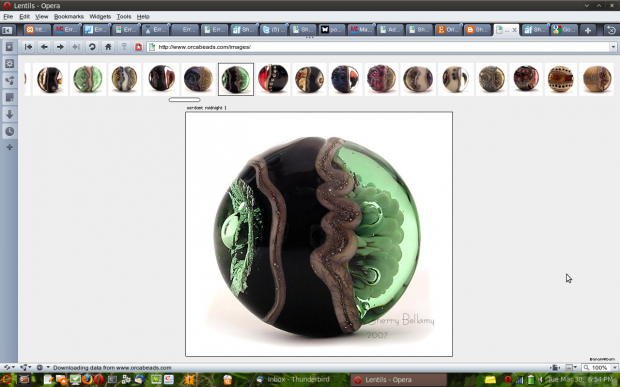This screenshot has height=387, width=620.
Task: Click the Rewind navigation icon
Action: click(28, 47)
